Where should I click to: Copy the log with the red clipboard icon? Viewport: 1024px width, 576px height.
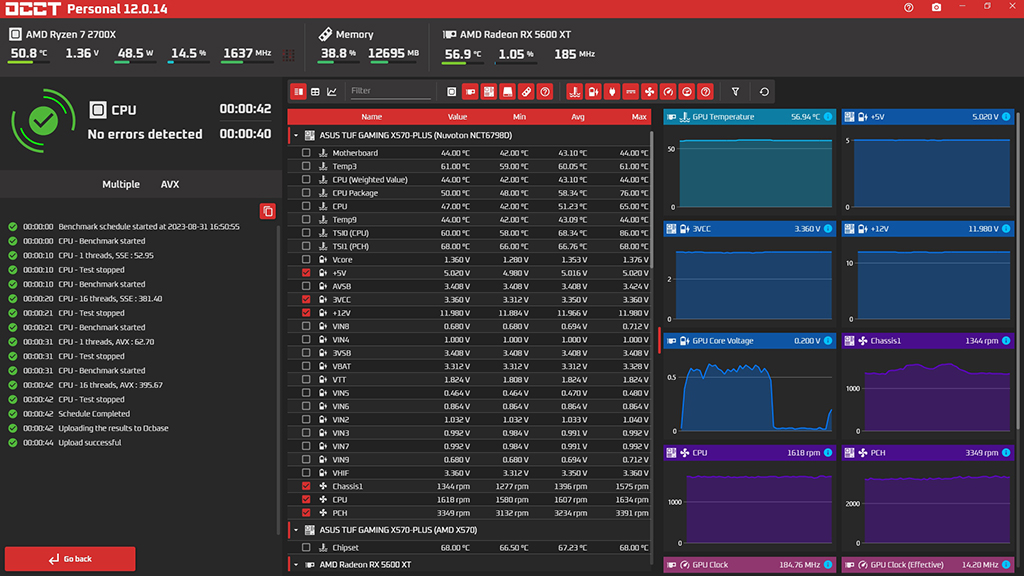(267, 211)
